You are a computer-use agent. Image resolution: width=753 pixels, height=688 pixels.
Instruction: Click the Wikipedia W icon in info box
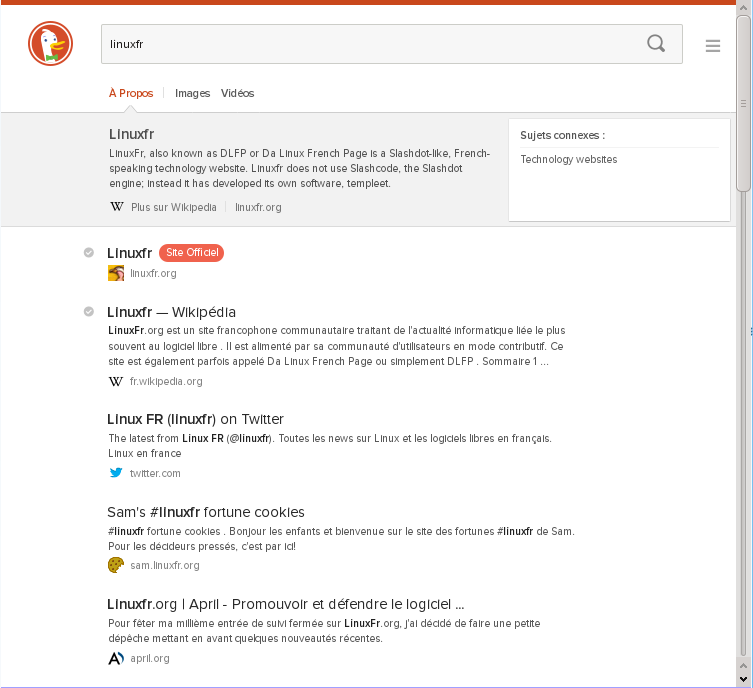[117, 207]
